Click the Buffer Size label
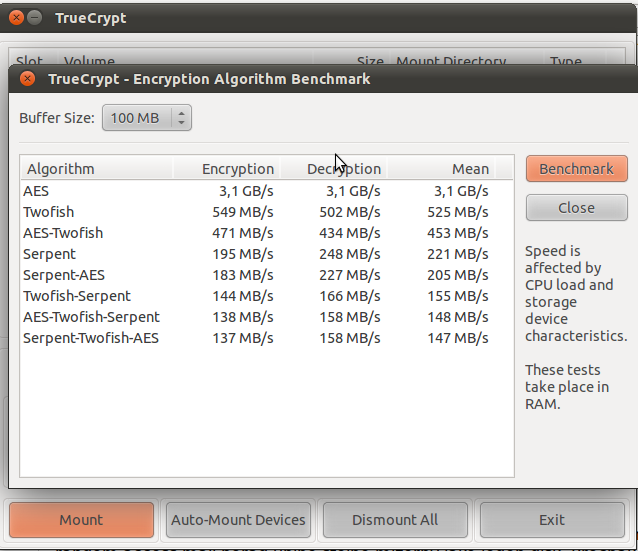 (57, 118)
